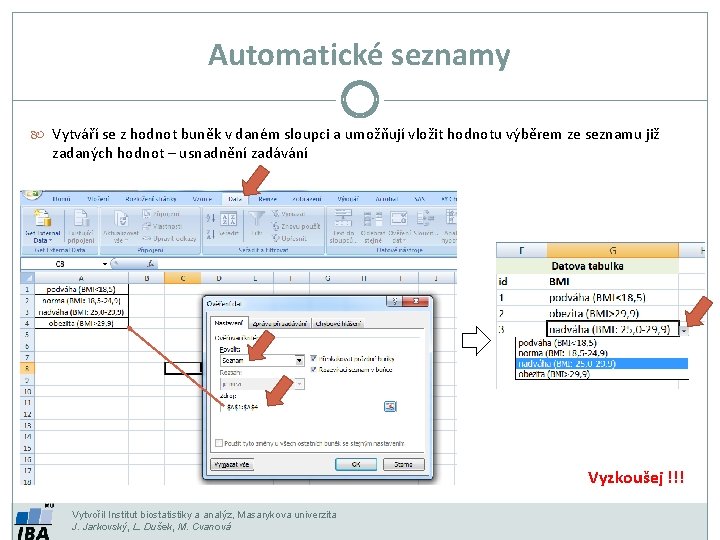Viewport: 720px width, 540px height.
Task: Open the Revize ribbon tab
Action: (x=267, y=199)
